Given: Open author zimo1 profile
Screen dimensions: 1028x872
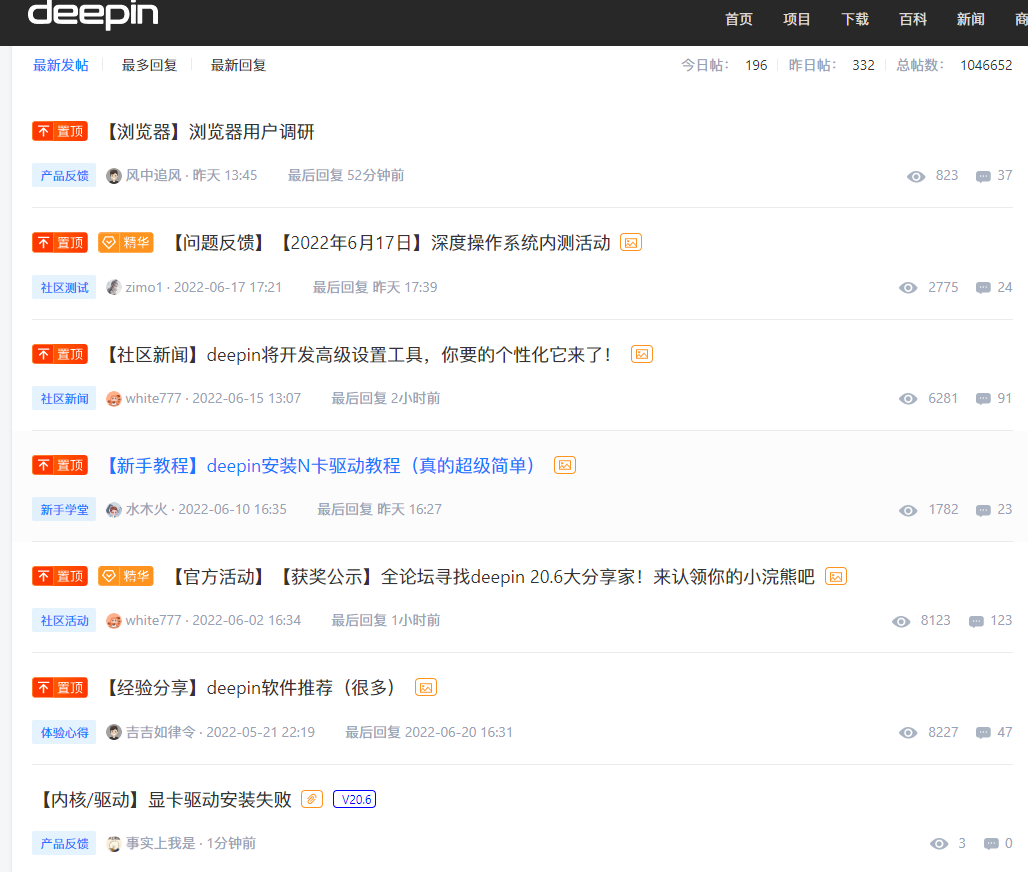Looking at the screenshot, I should [144, 287].
